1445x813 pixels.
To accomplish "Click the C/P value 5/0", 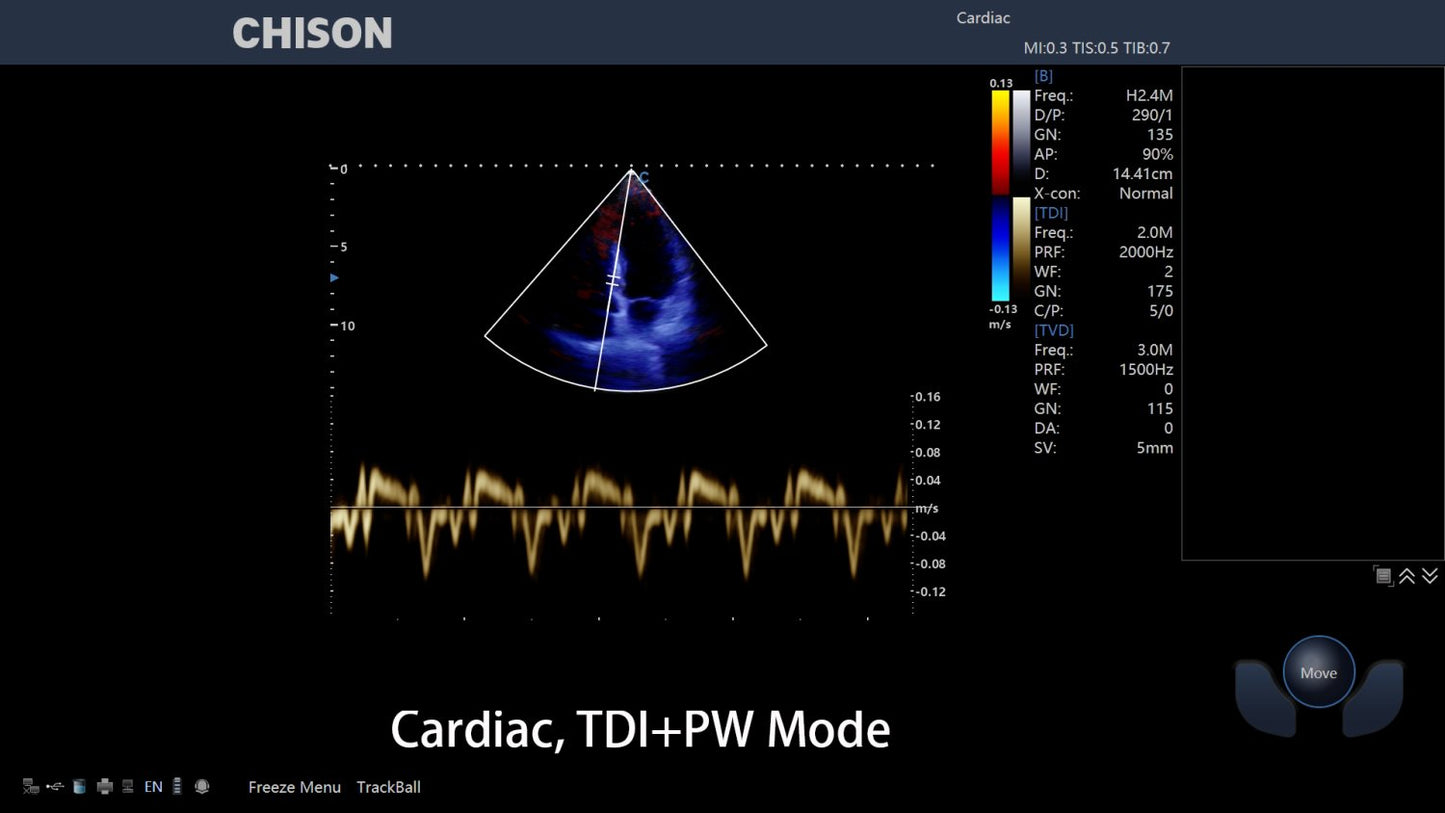I will coord(1162,311).
